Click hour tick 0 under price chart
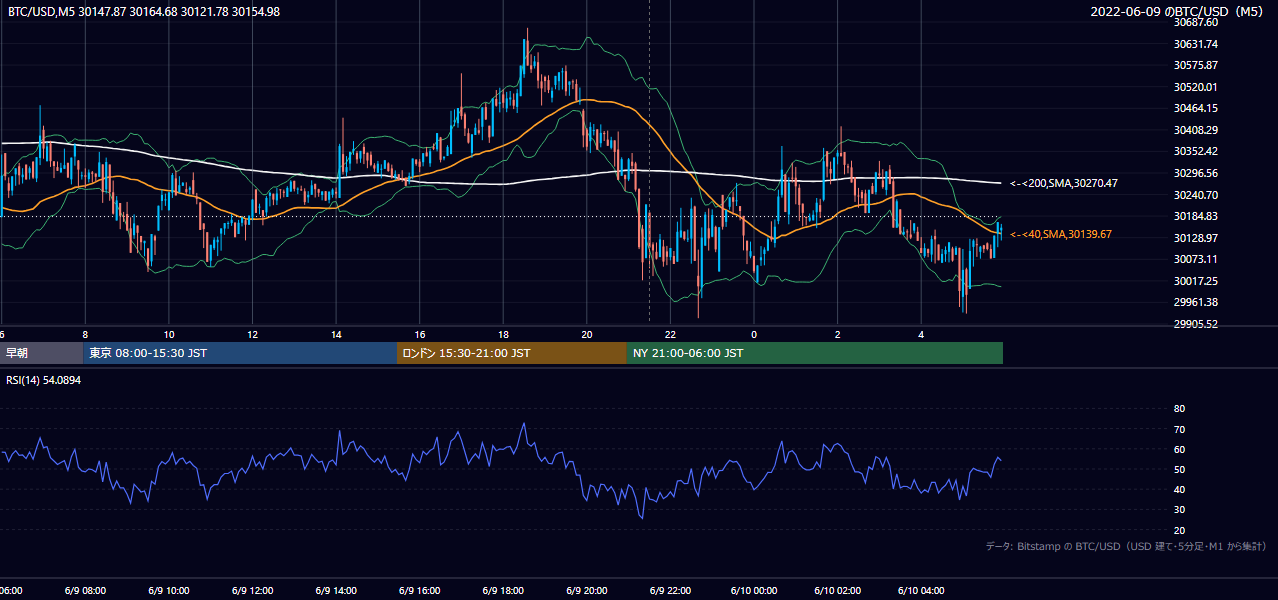 pyautogui.click(x=754, y=335)
